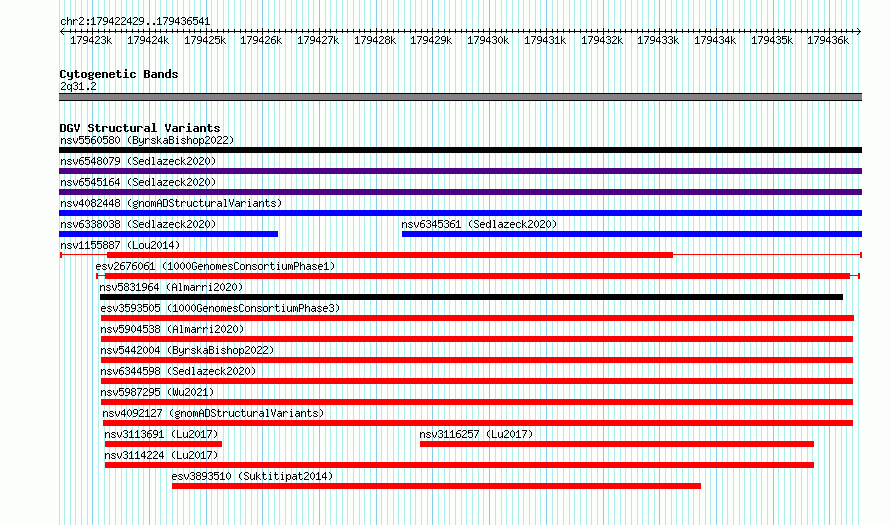Open the nsv5987295 (Wu2021) label

coord(157,392)
